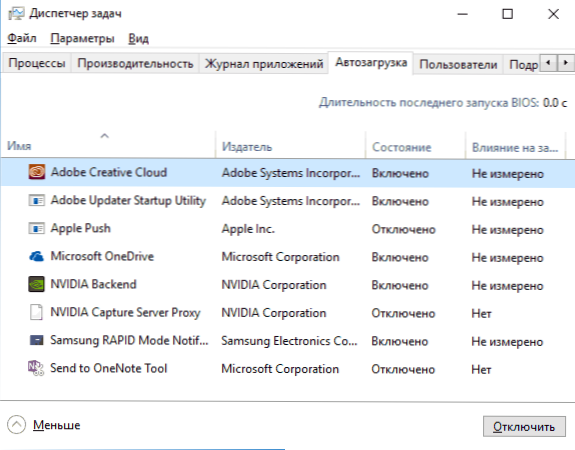Click the NVIDIA Backend green icon

tap(37, 284)
